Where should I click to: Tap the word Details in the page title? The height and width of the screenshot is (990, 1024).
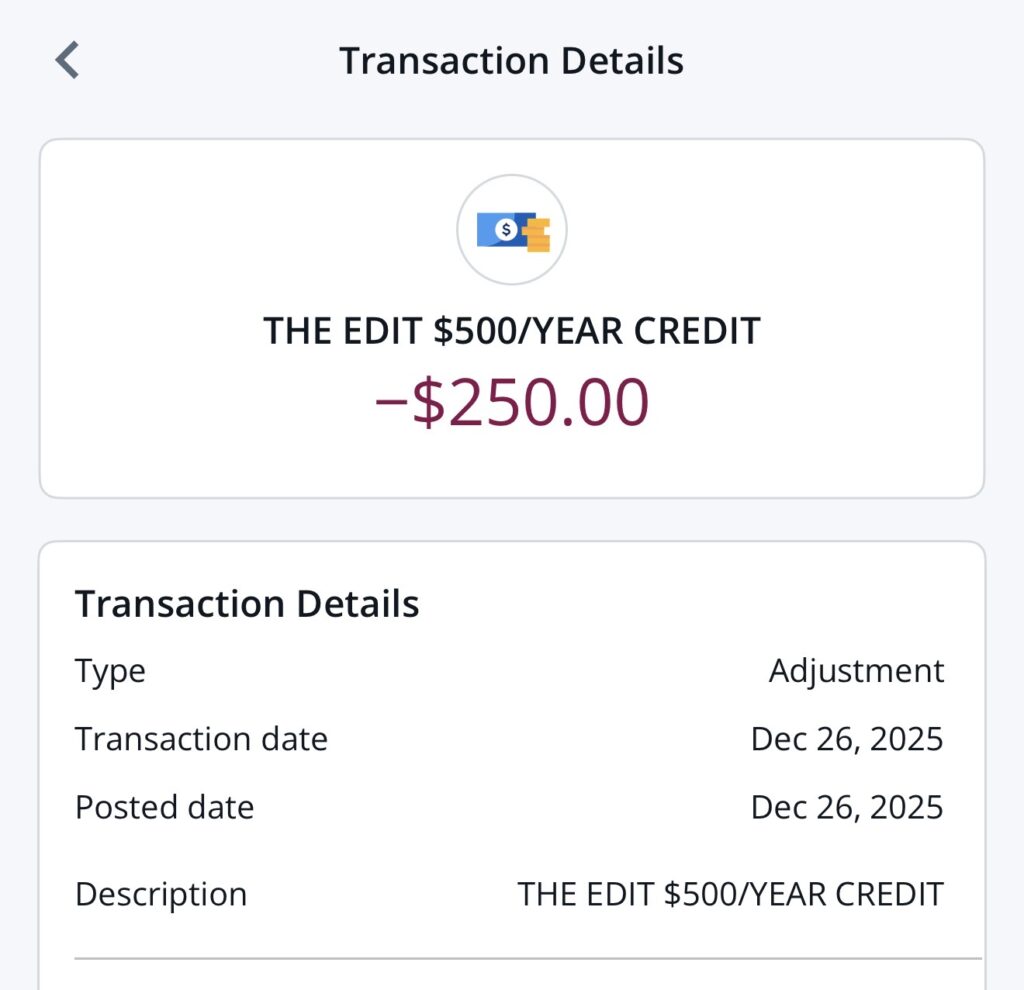(621, 61)
